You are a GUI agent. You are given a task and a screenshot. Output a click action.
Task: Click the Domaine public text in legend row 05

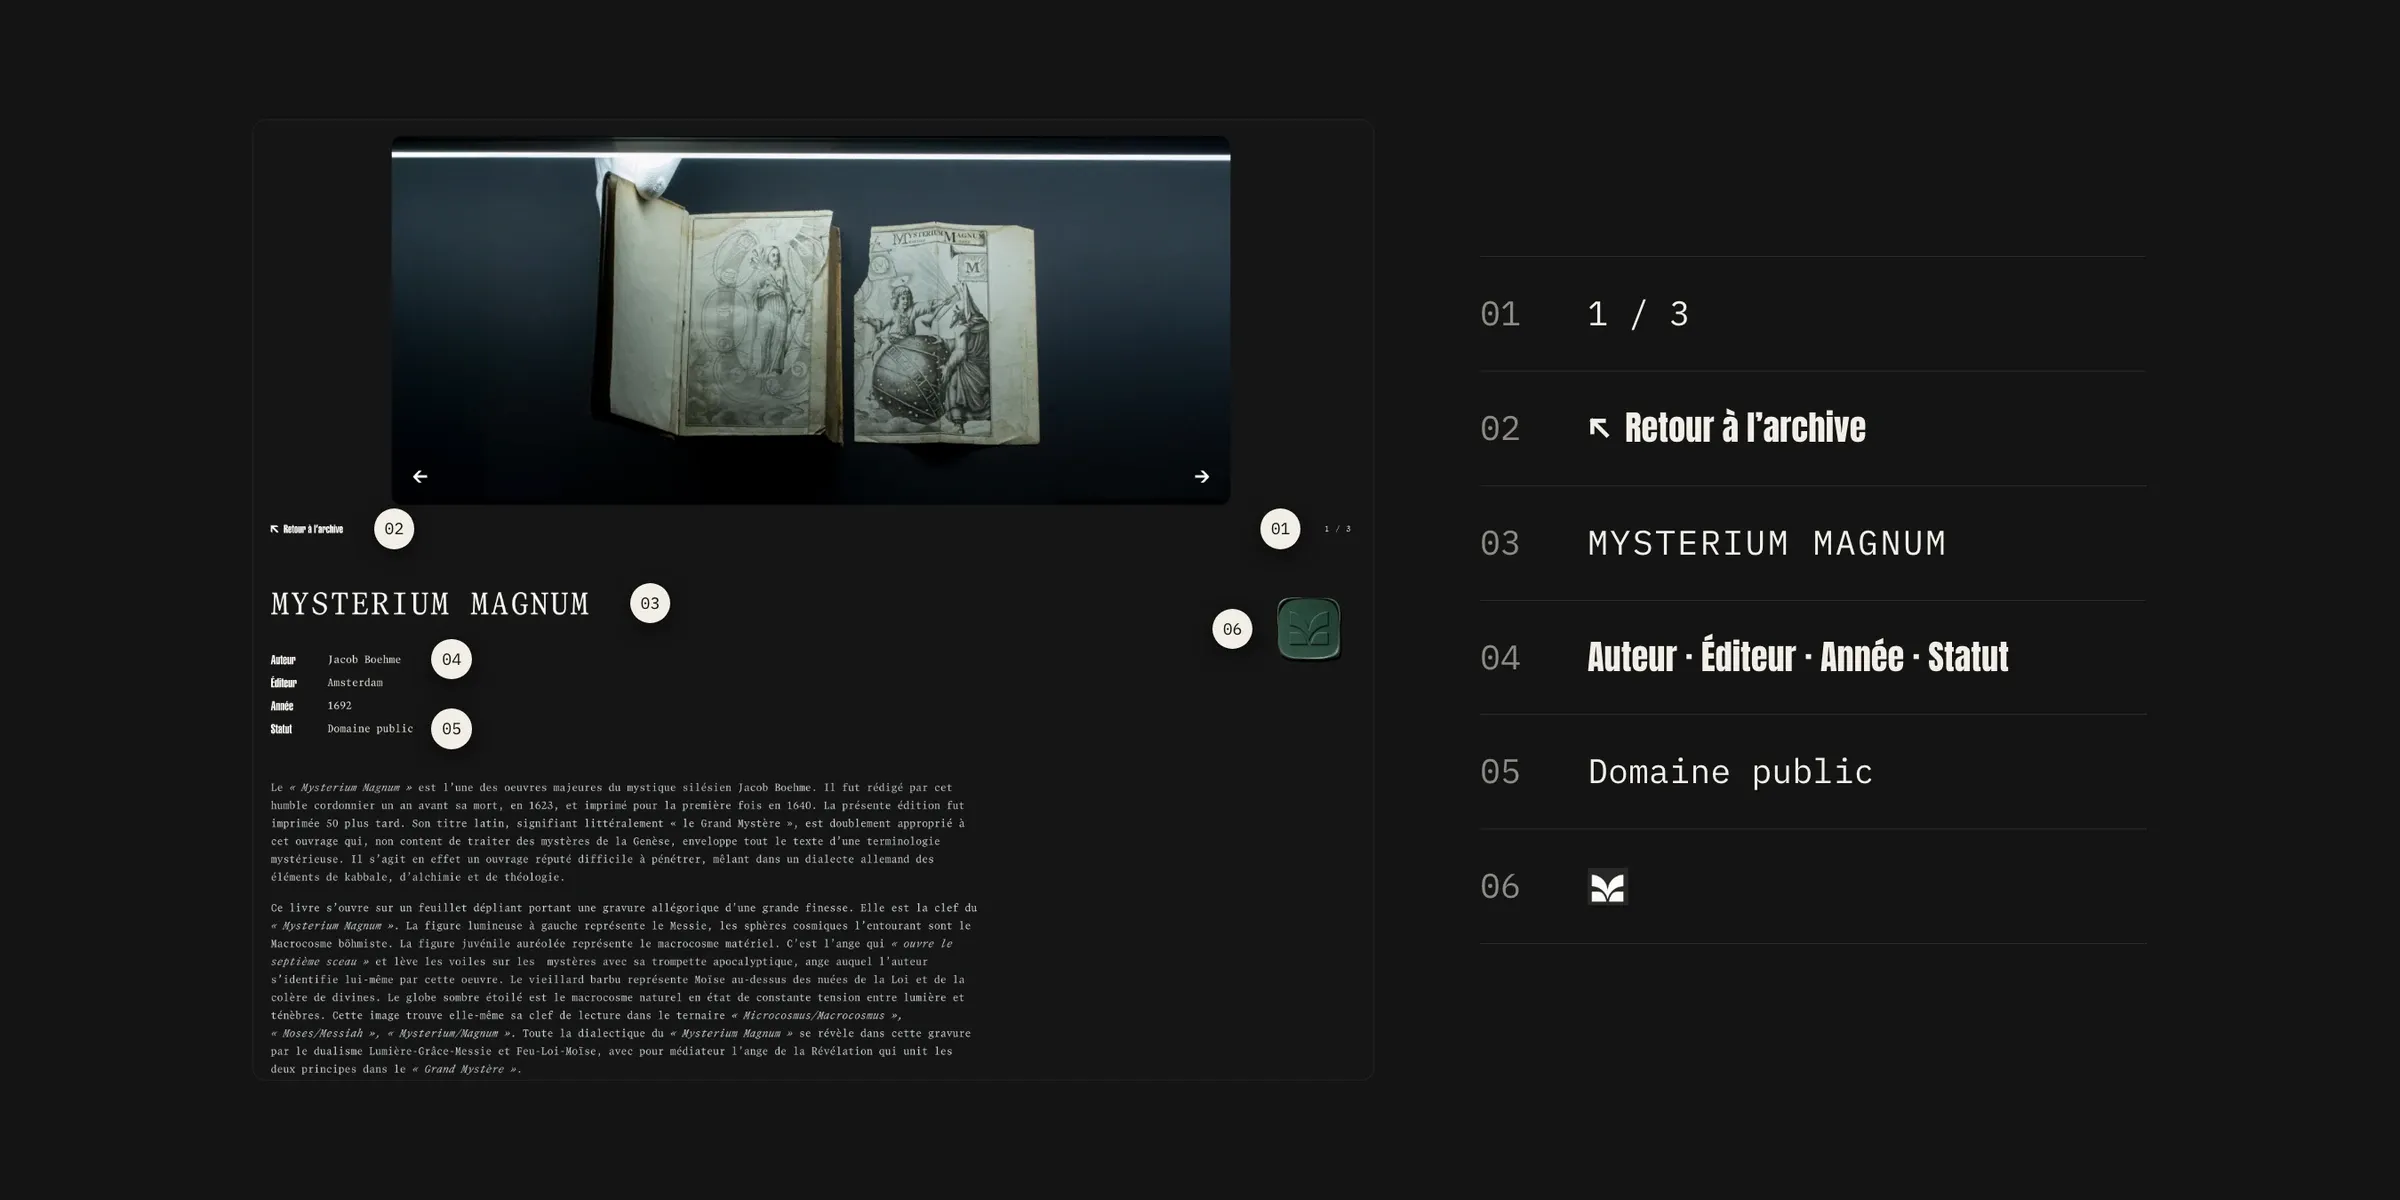[x=1730, y=772]
